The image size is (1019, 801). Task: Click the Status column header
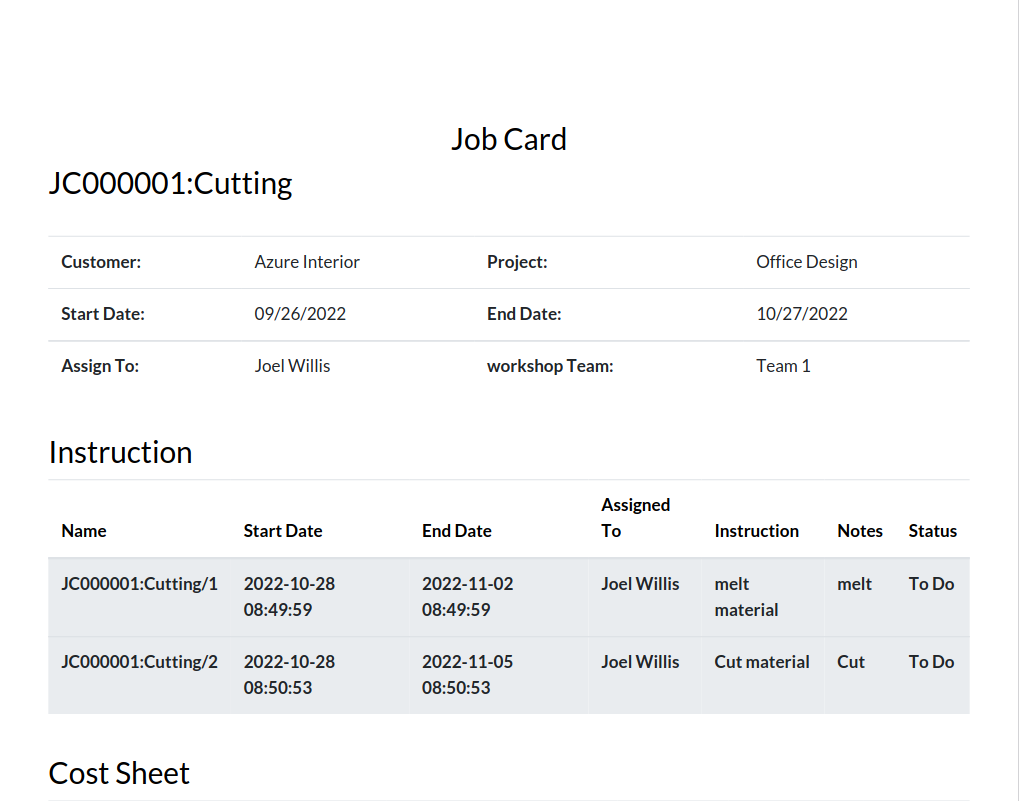tap(933, 531)
